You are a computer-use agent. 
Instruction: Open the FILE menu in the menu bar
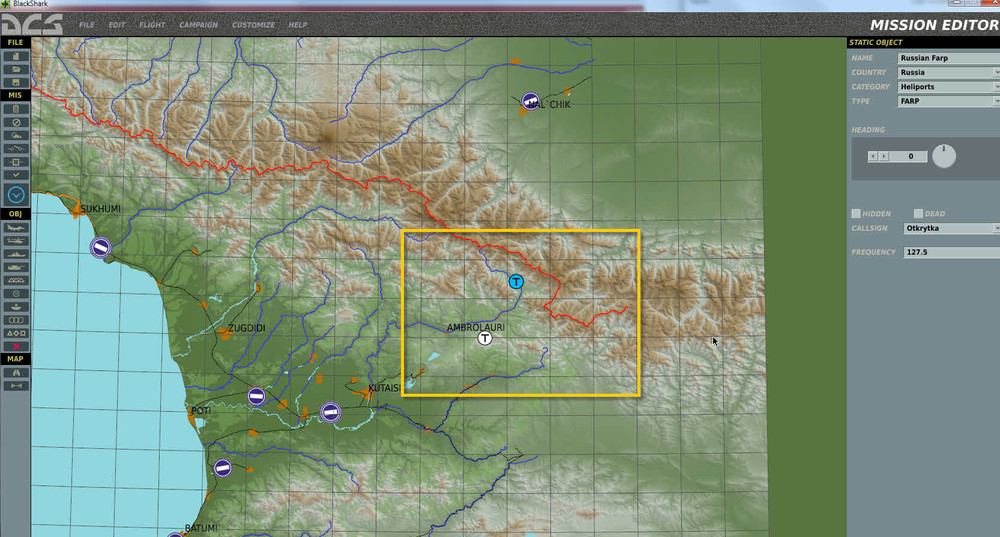(87, 25)
